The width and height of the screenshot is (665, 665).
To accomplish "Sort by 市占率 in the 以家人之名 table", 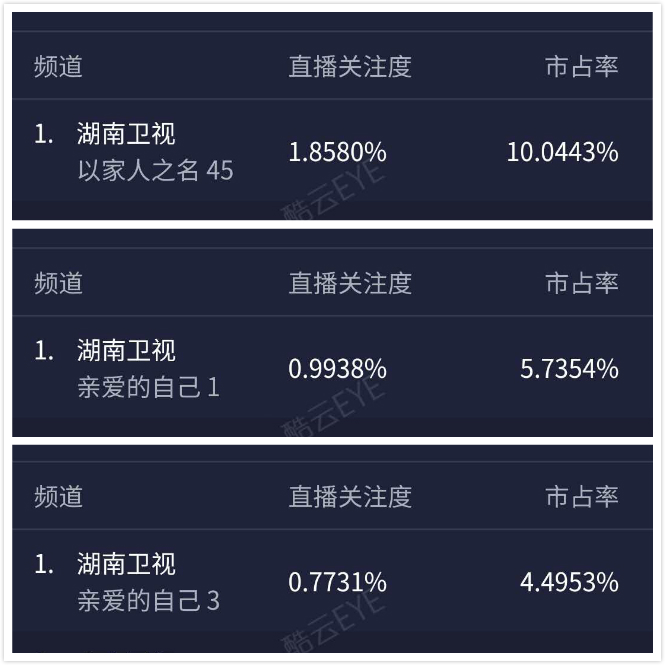I will click(x=581, y=67).
